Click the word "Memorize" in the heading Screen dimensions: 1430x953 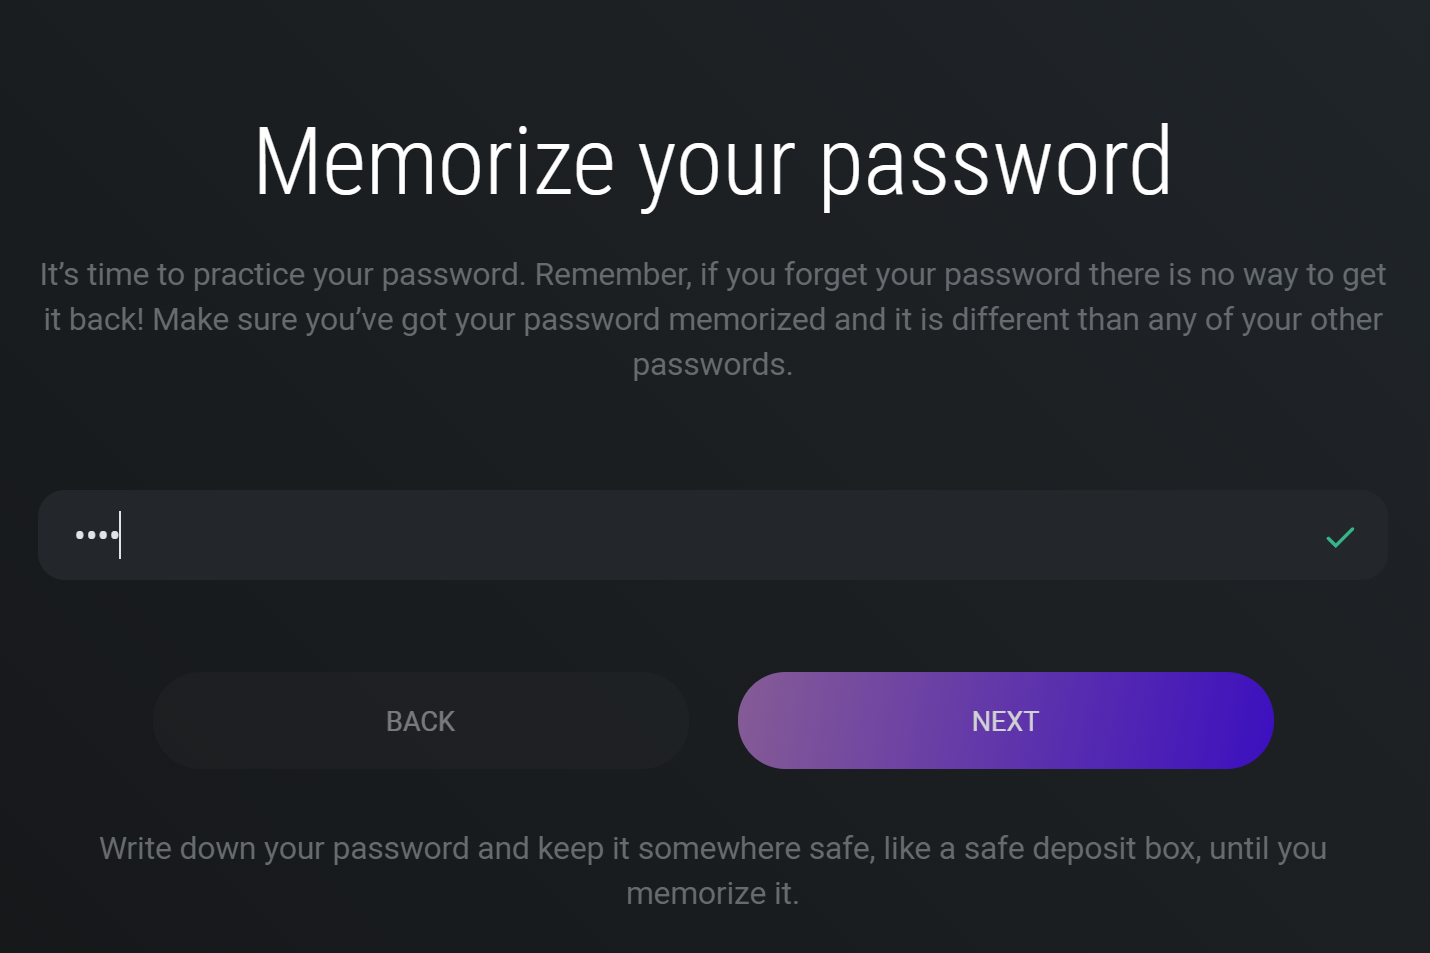[434, 162]
